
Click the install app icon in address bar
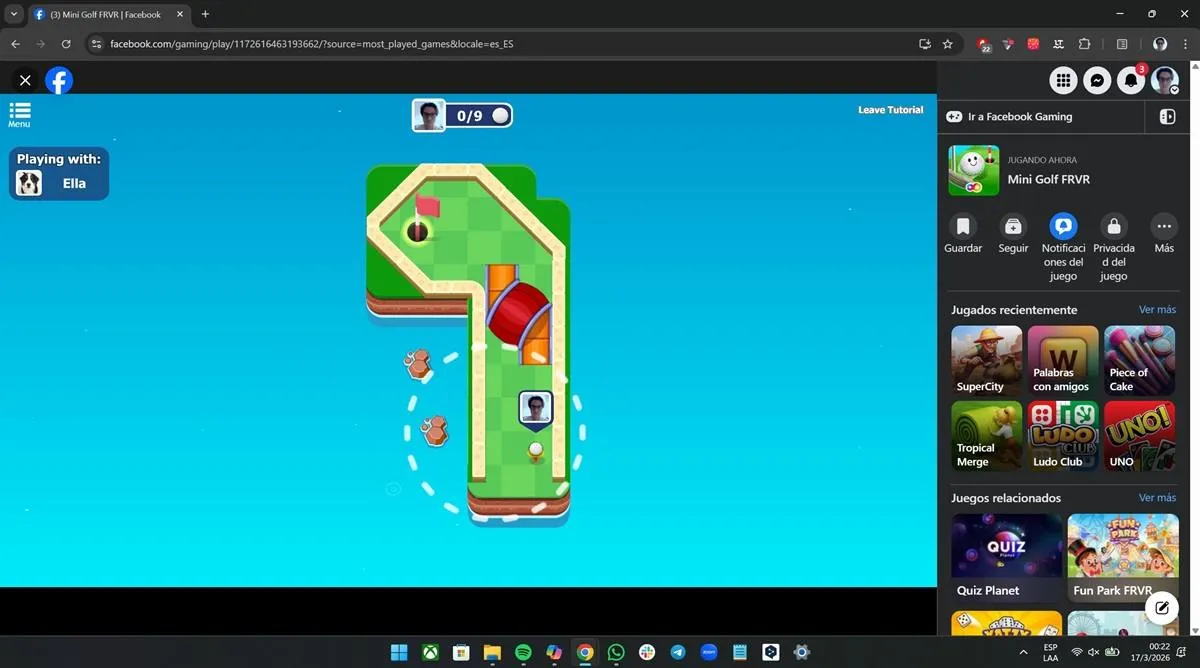click(925, 44)
